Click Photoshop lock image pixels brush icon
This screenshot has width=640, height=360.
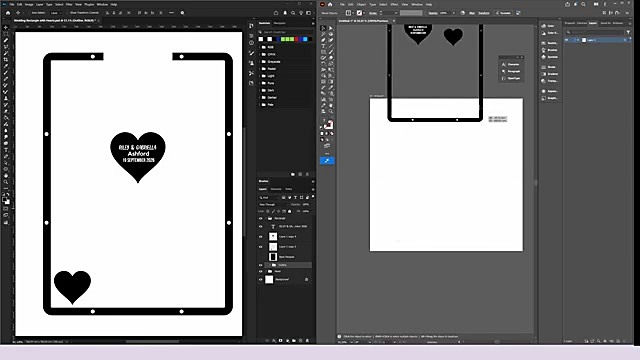tap(273, 211)
